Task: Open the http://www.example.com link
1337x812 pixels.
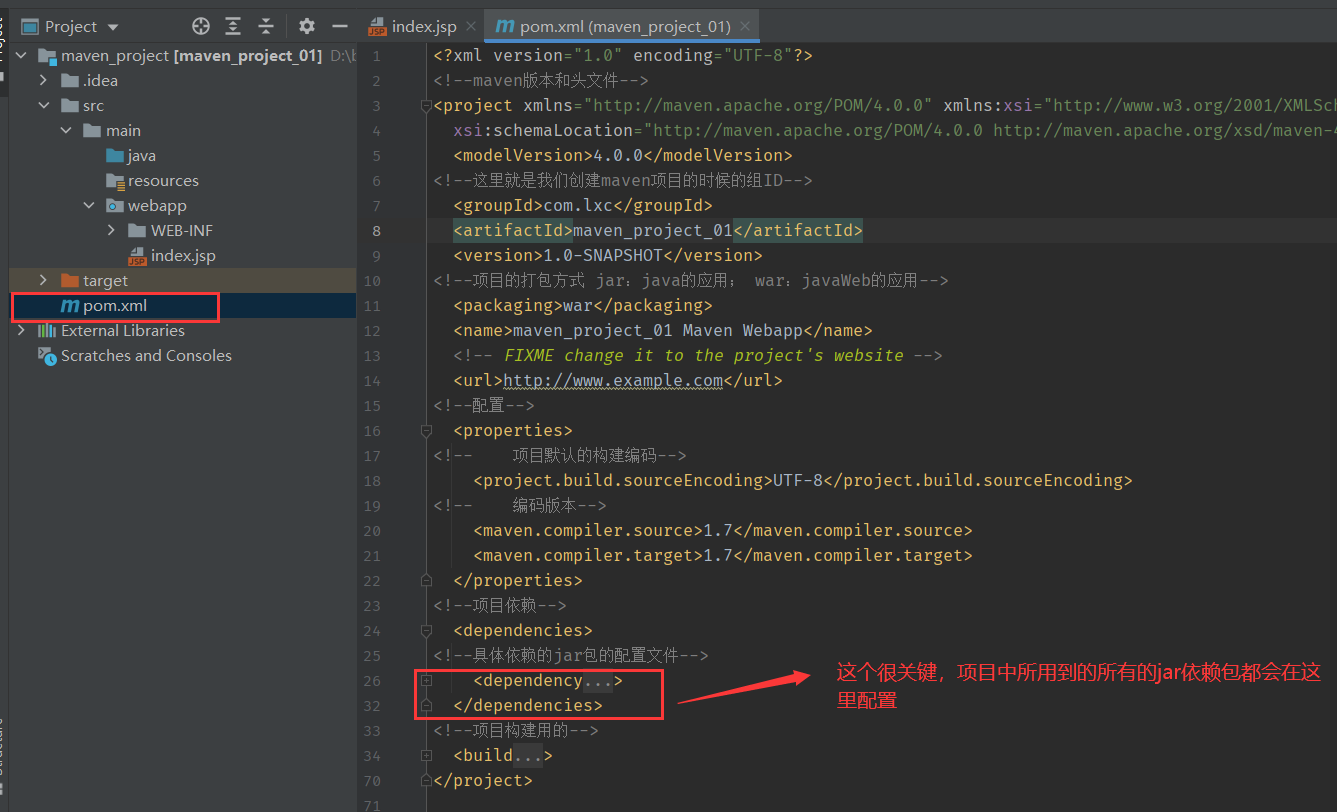Action: pos(613,380)
